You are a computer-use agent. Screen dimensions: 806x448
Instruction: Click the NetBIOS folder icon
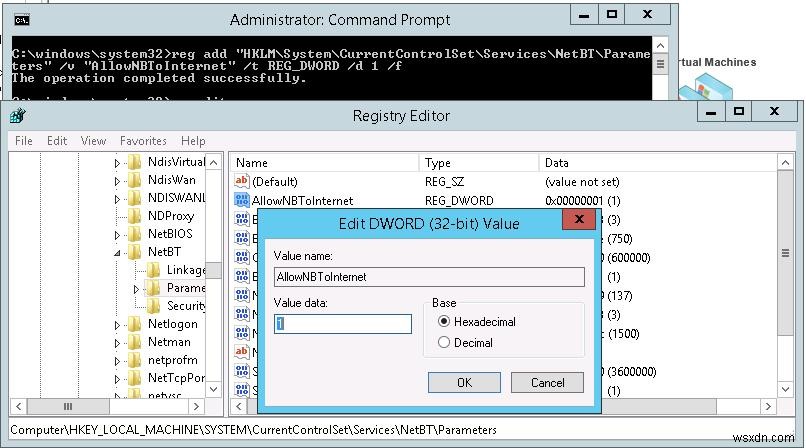tap(135, 234)
